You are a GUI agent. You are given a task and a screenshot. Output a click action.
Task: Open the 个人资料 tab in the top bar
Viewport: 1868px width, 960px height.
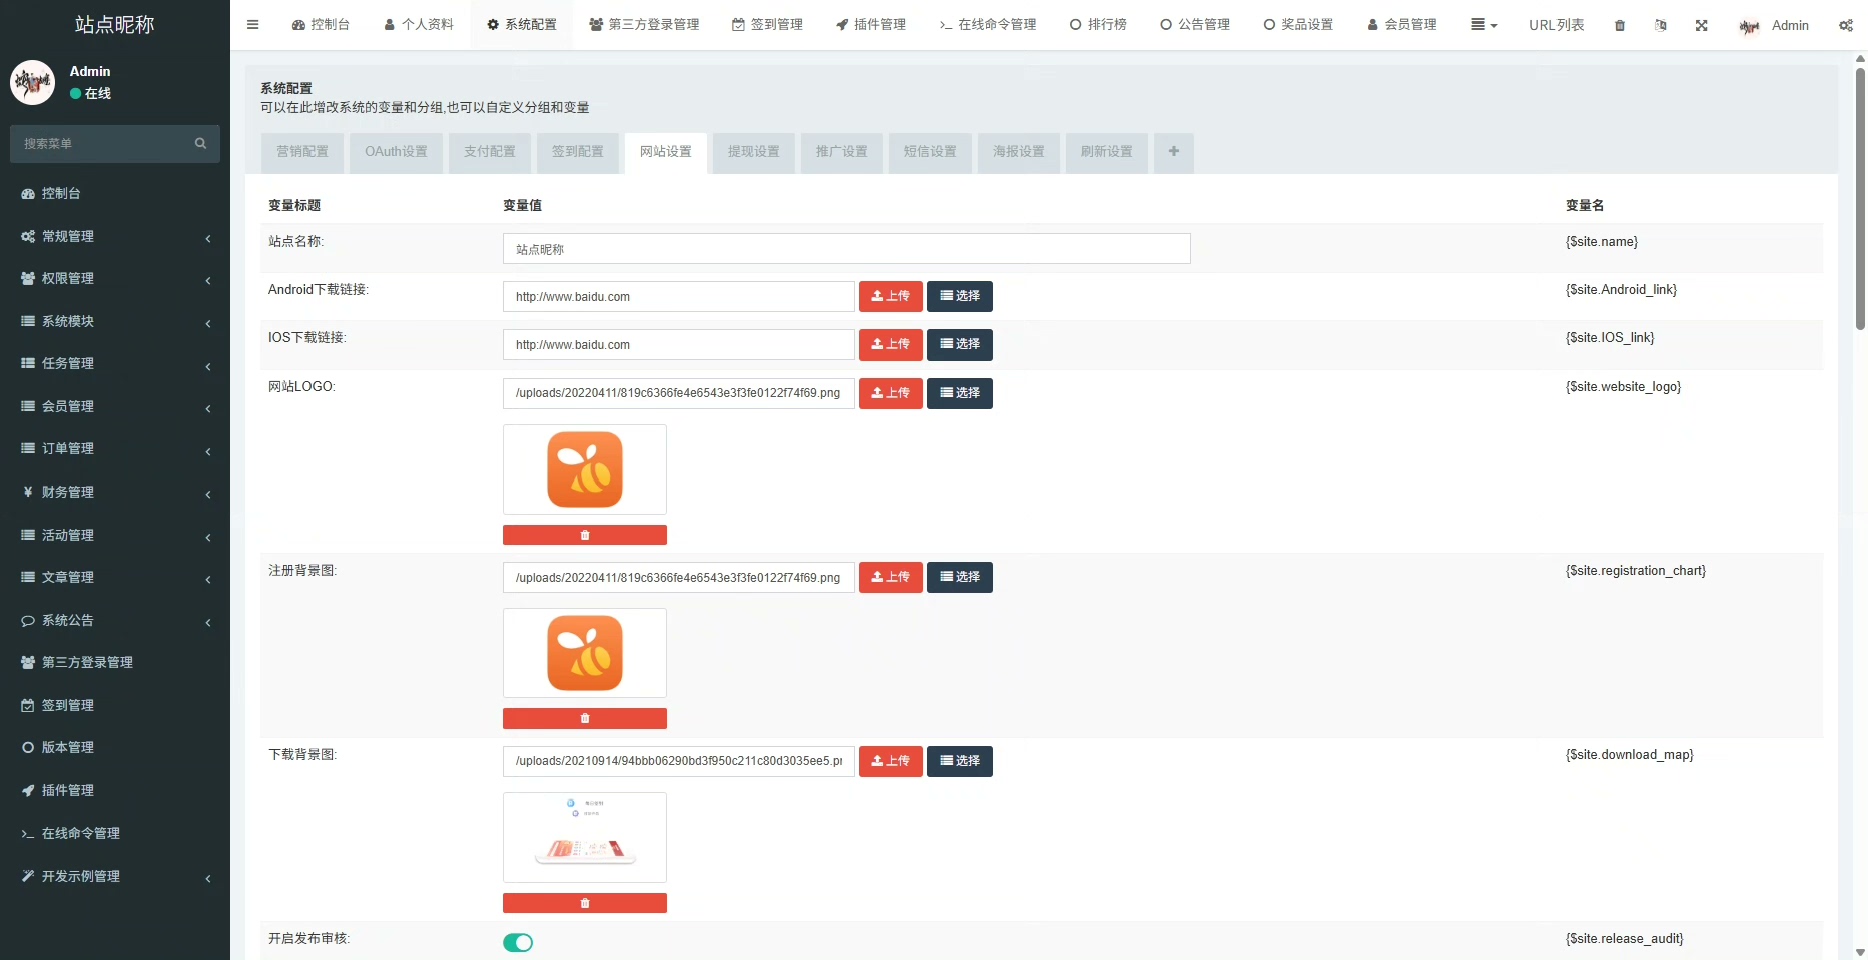point(418,25)
